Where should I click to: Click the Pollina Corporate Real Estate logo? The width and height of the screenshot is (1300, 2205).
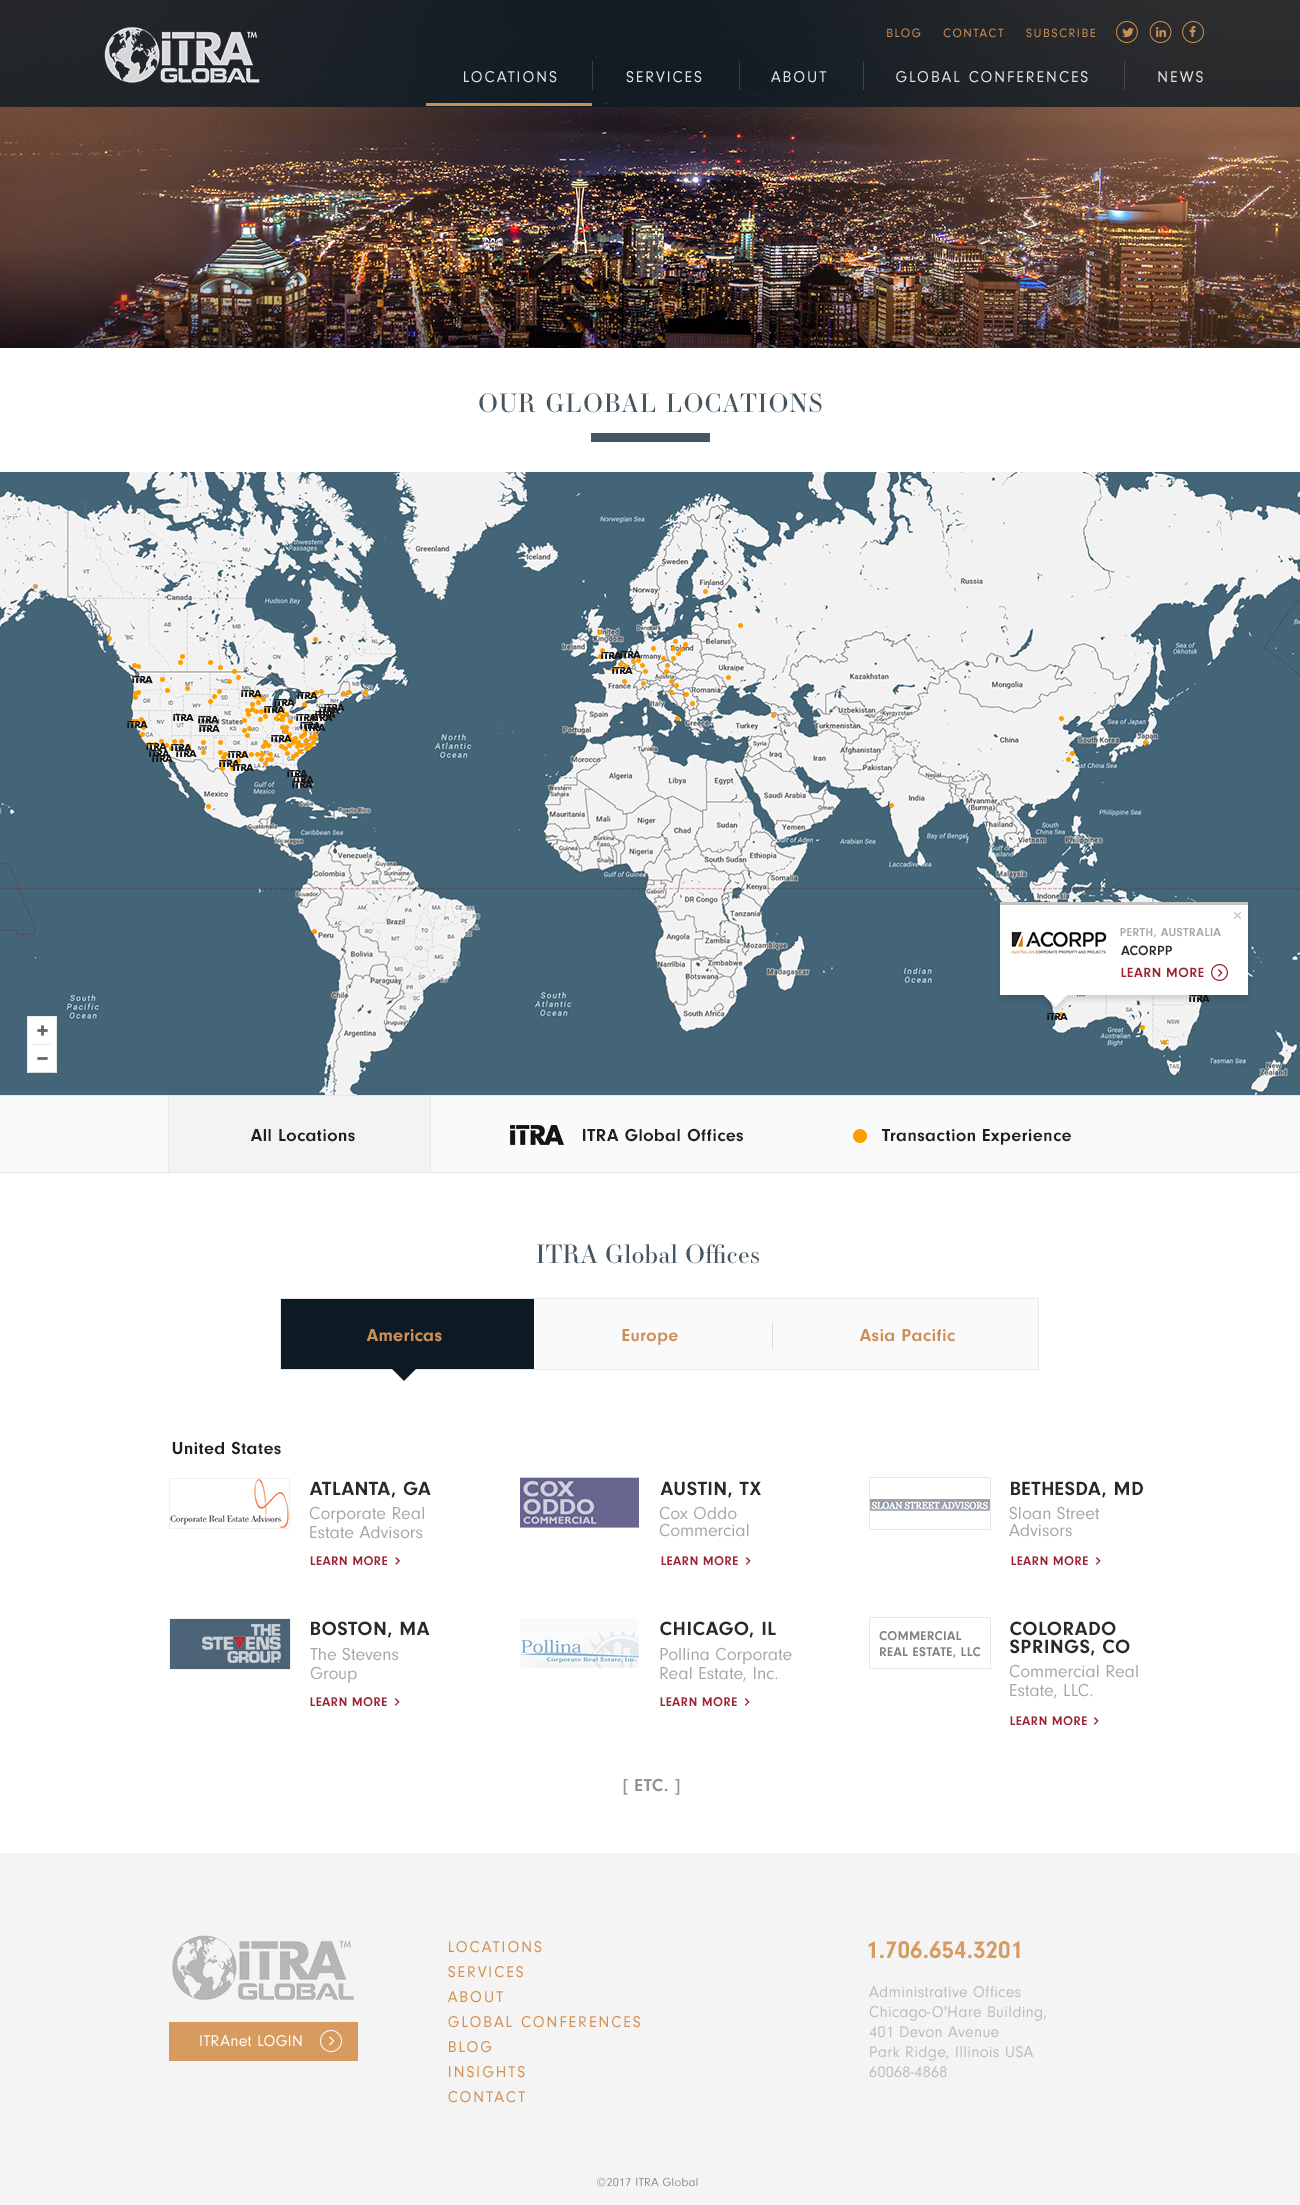[579, 1643]
